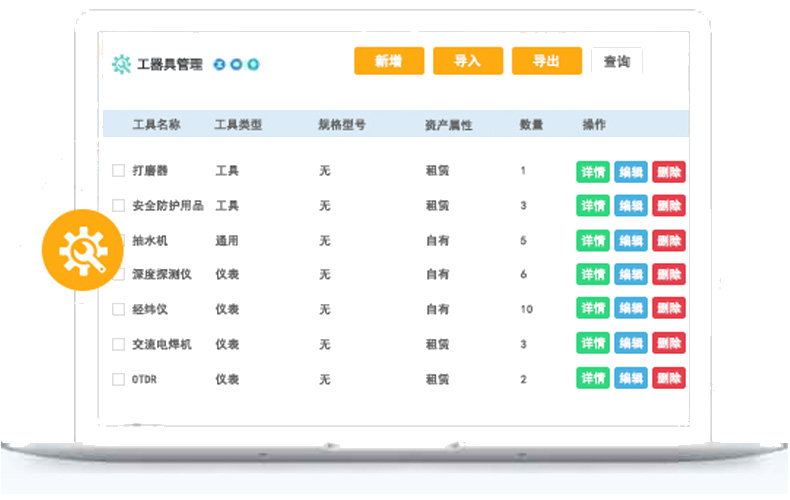
Task: Open 详情 for the OTDR row
Action: [593, 378]
